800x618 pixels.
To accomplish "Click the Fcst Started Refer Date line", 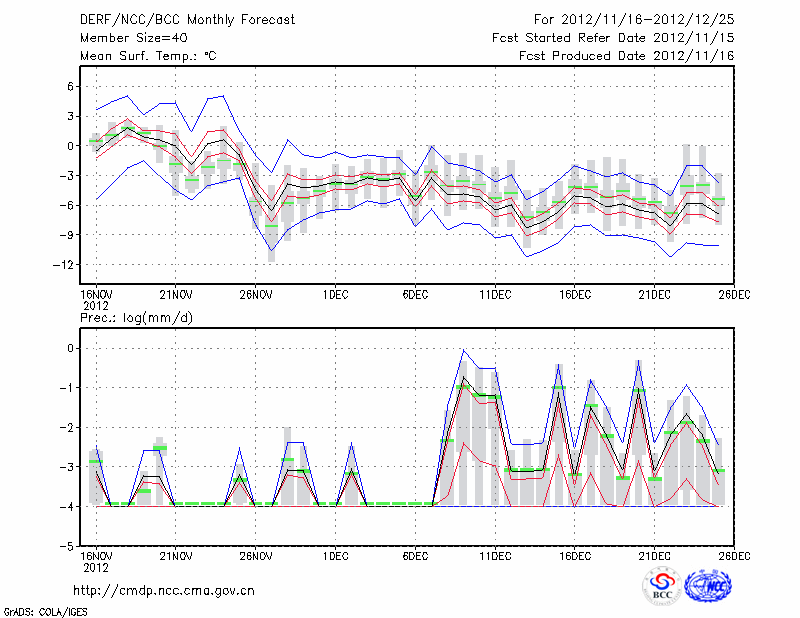I will click(x=613, y=37).
